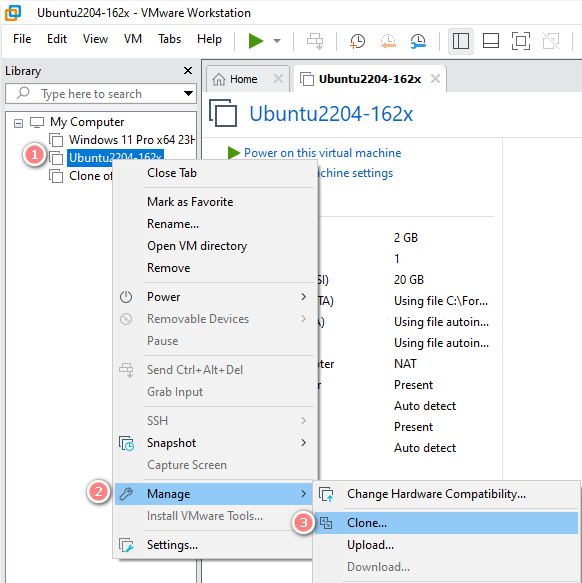Click the Using file C:\For... value

(441, 301)
